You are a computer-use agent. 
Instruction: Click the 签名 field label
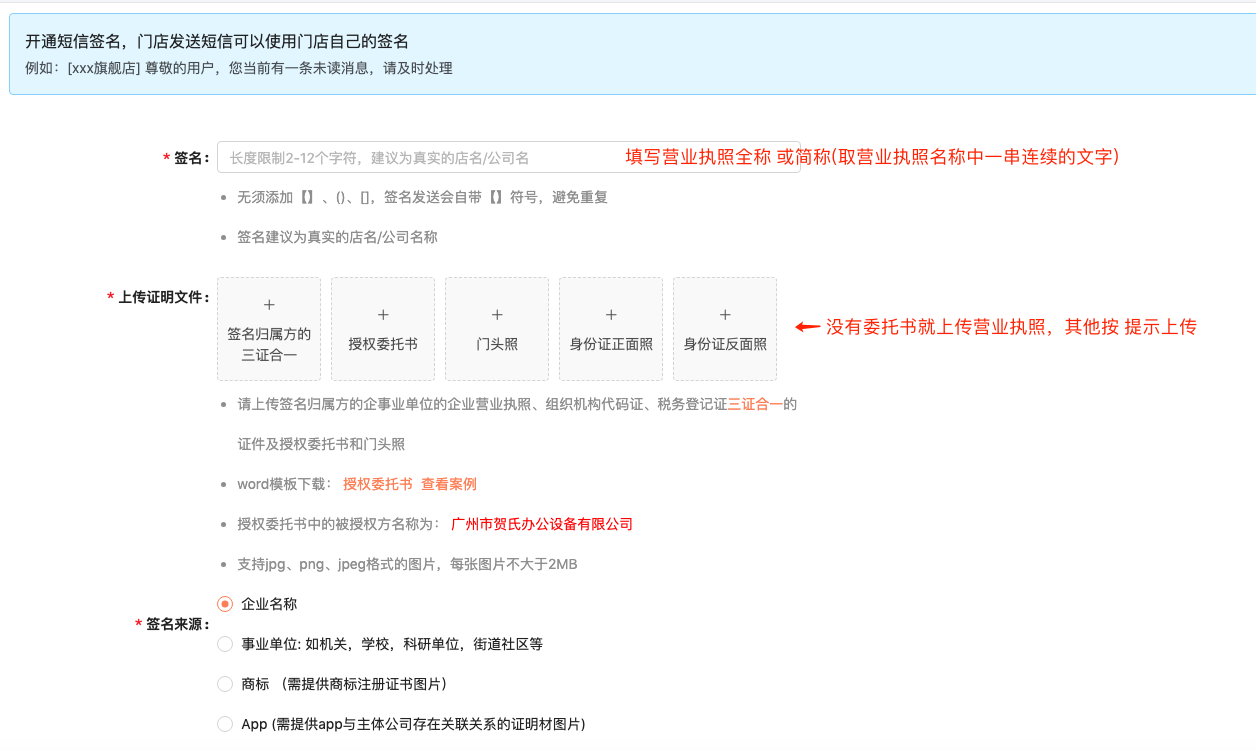190,158
